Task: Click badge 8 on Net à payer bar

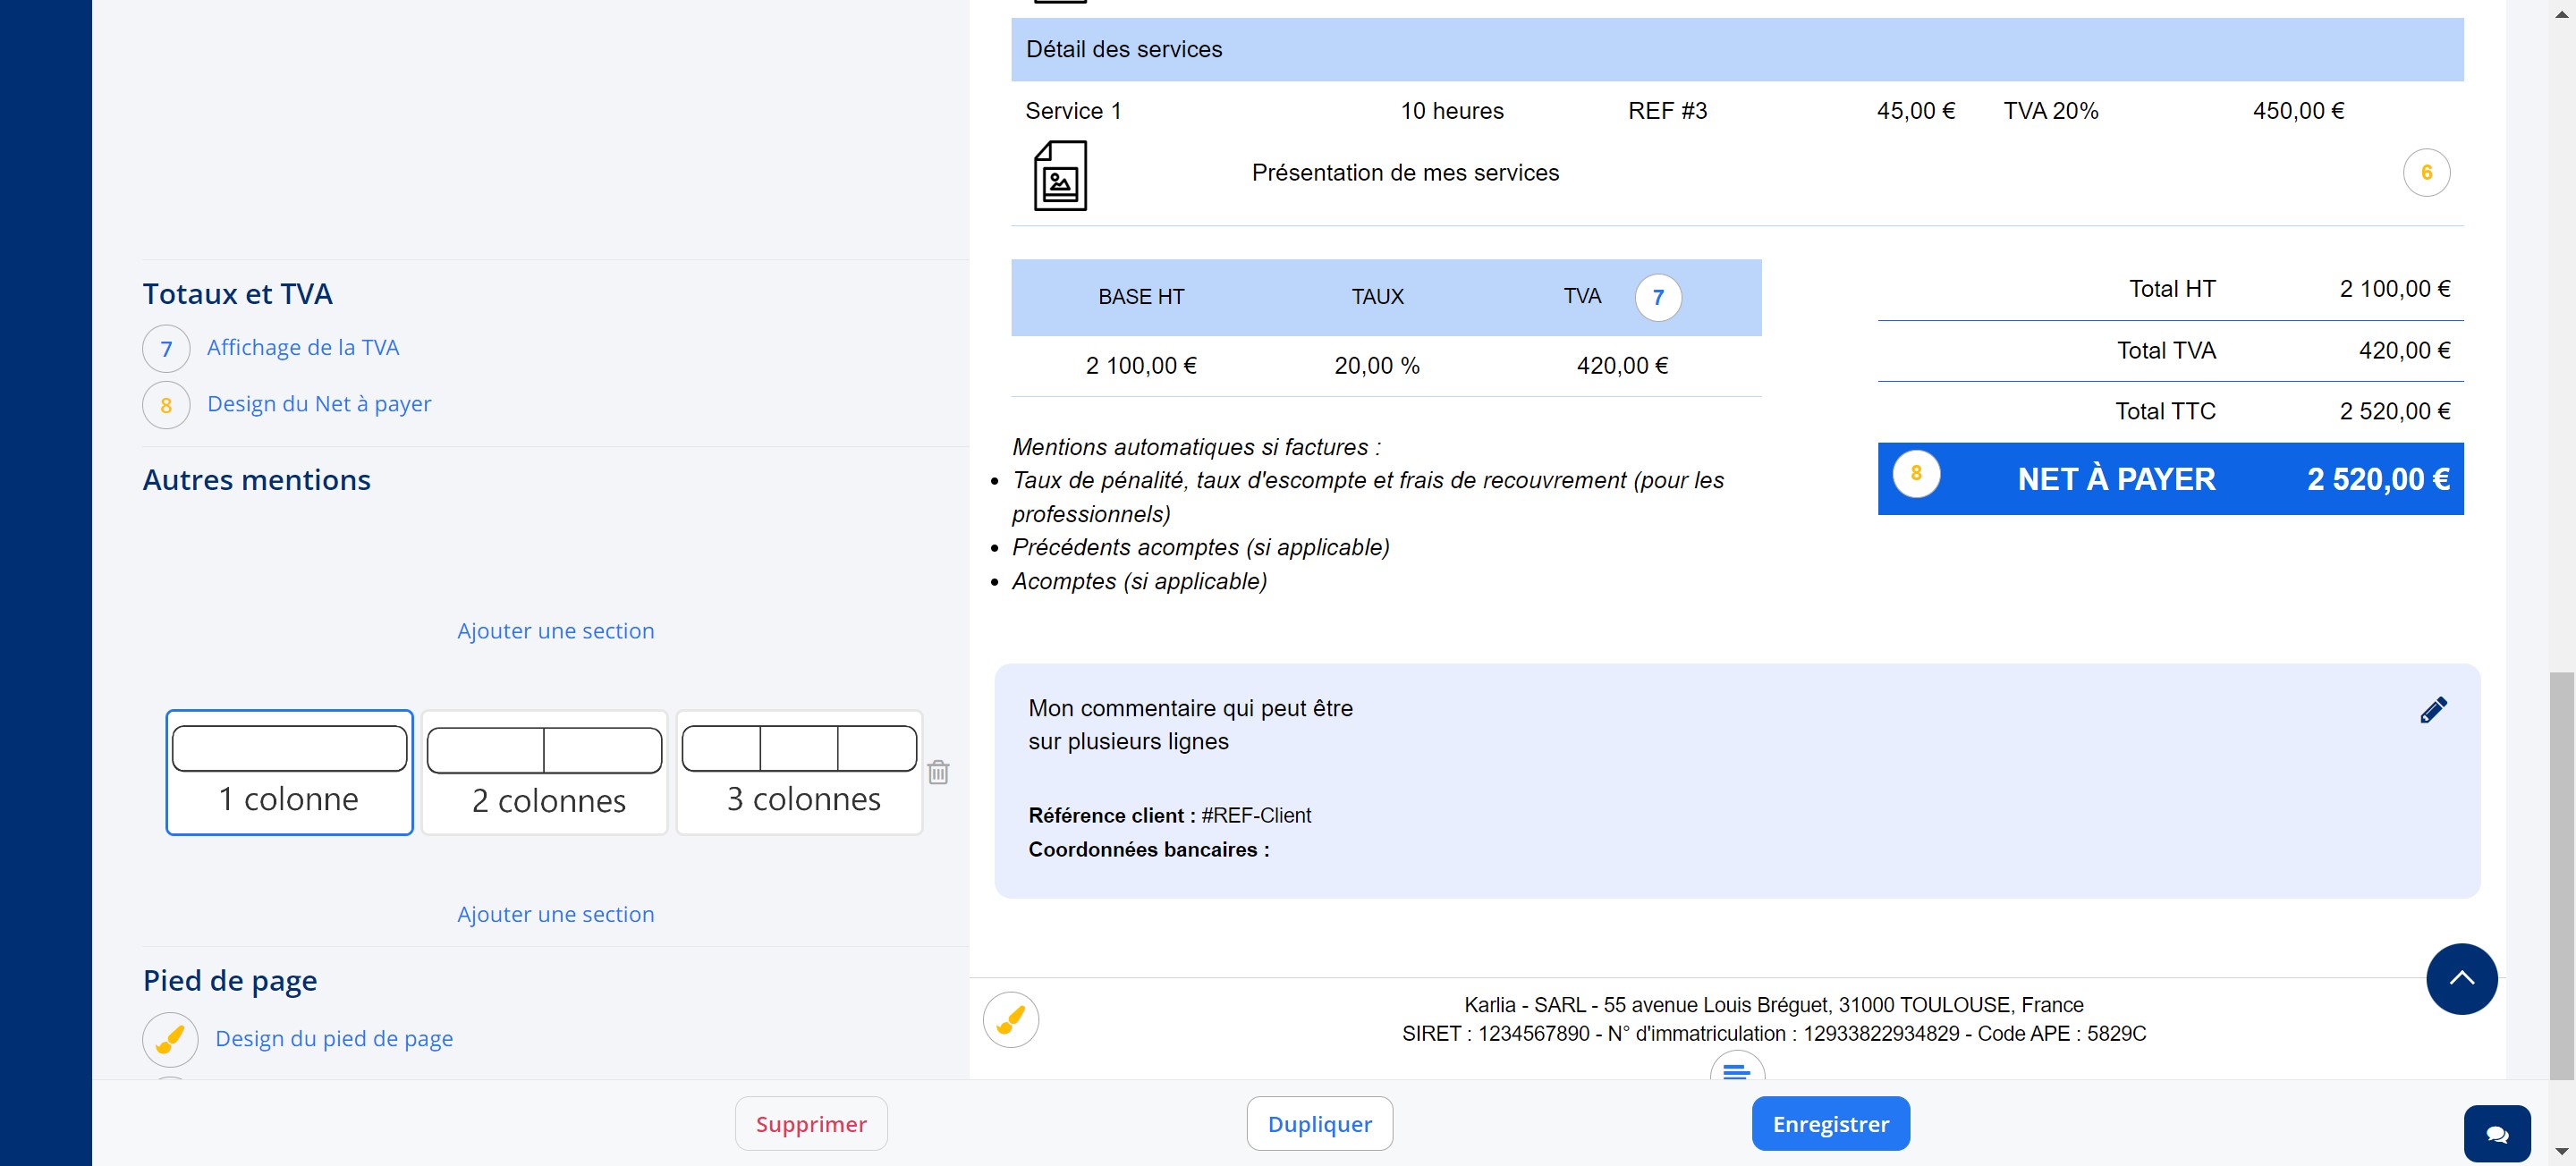Action: [x=1916, y=474]
